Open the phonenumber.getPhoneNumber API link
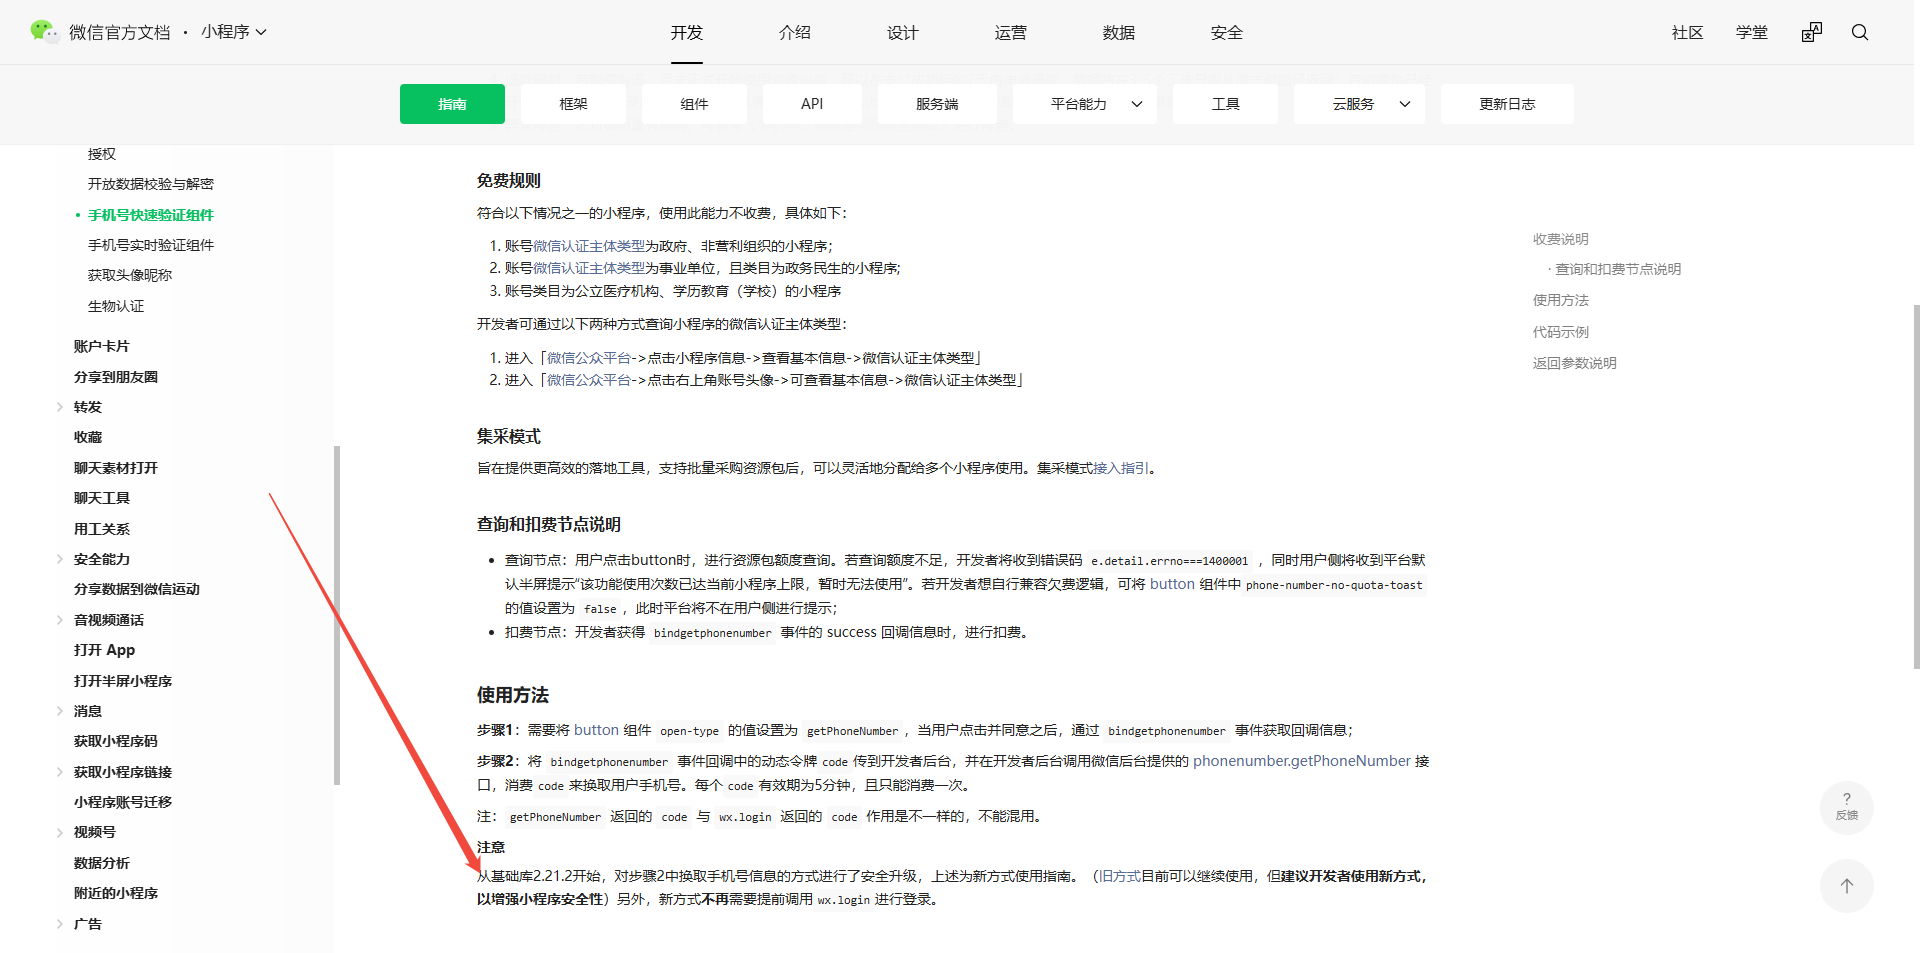This screenshot has height=953, width=1920. 1302,761
